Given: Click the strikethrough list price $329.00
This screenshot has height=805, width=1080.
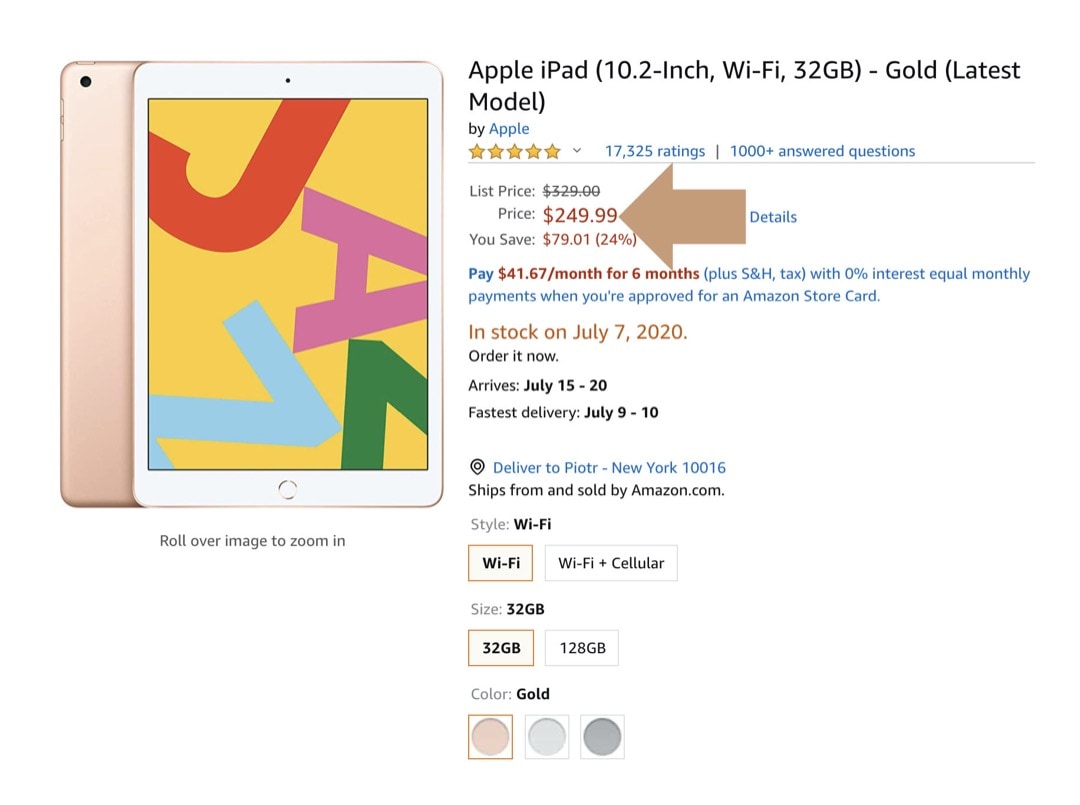Looking at the screenshot, I should [571, 191].
